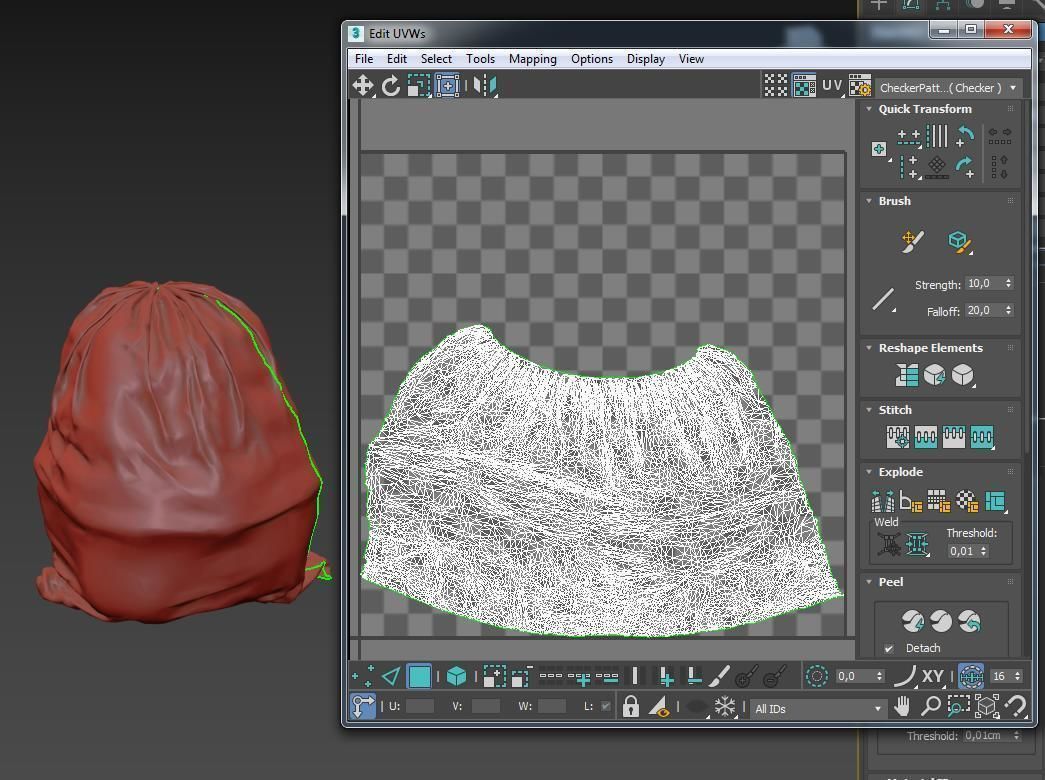Click the Mirror Horizontal tool

pyautogui.click(x=486, y=85)
